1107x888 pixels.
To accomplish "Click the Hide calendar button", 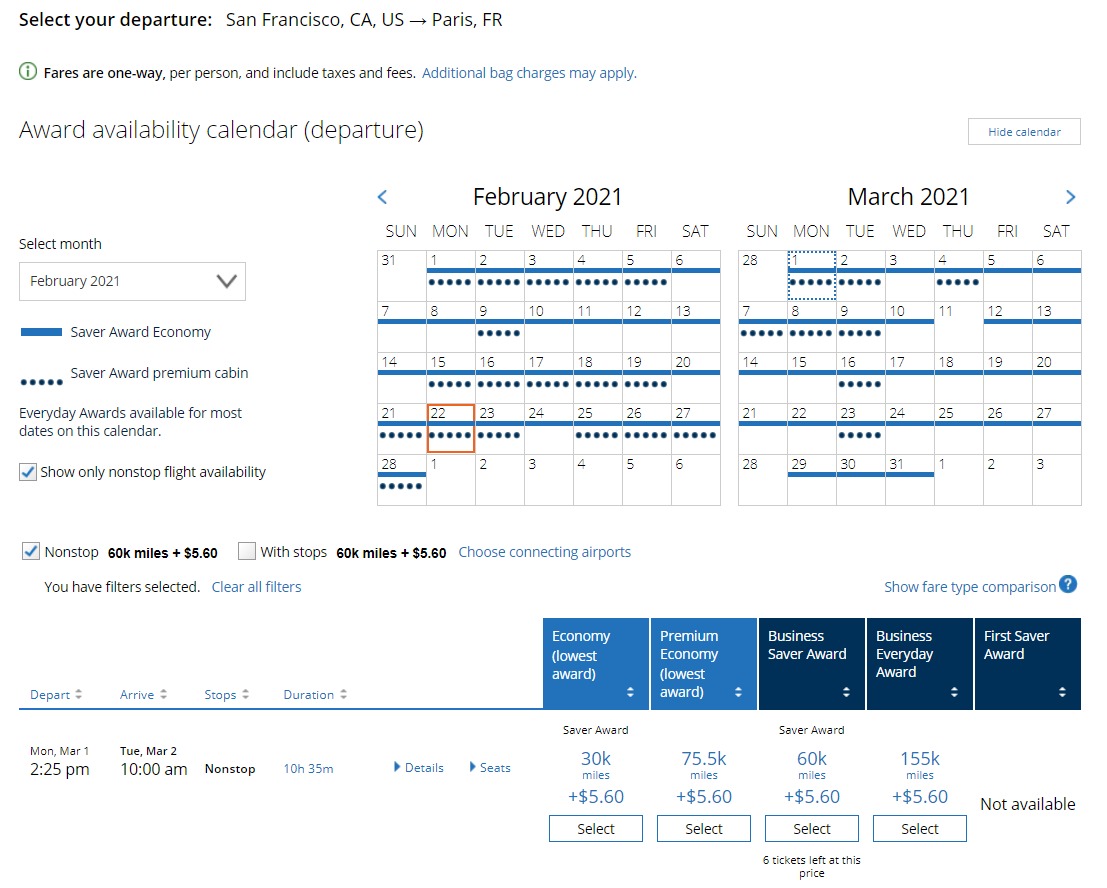I will pyautogui.click(x=1024, y=131).
